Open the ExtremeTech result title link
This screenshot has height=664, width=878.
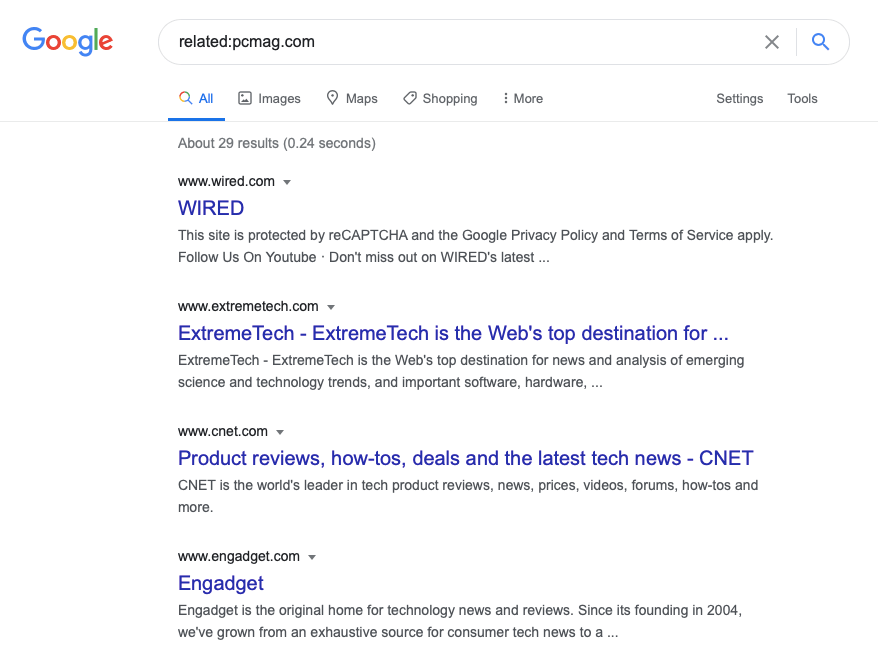tap(453, 333)
